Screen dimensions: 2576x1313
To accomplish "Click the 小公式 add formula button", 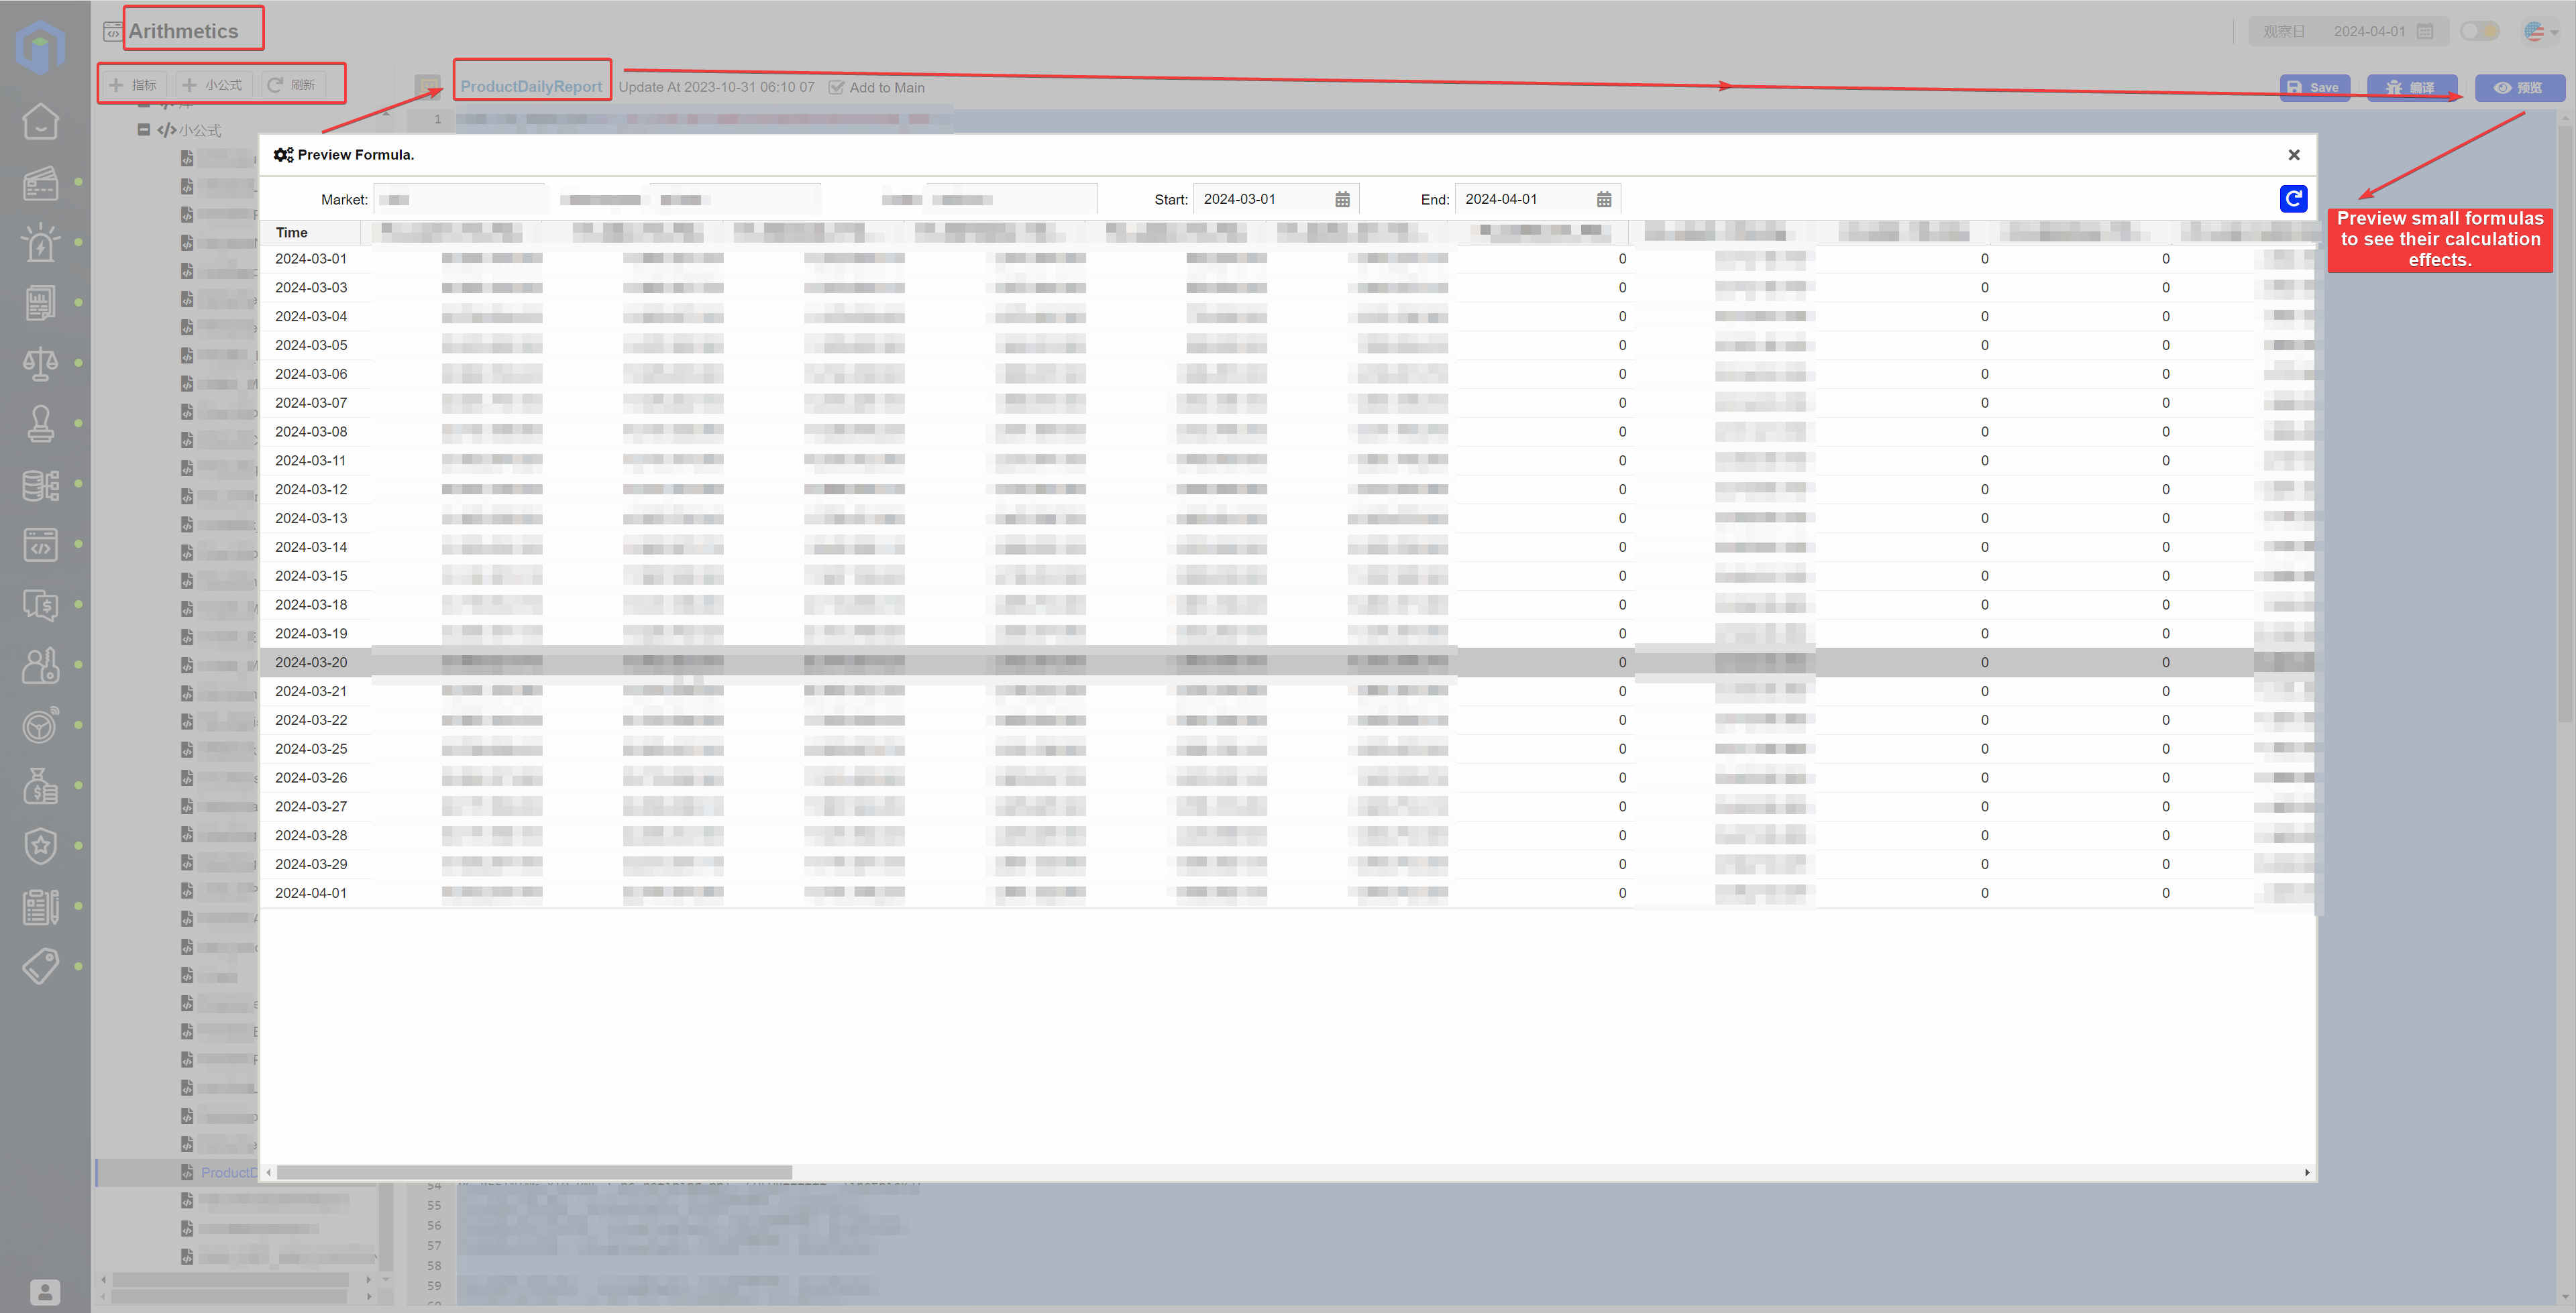I will pyautogui.click(x=214, y=85).
